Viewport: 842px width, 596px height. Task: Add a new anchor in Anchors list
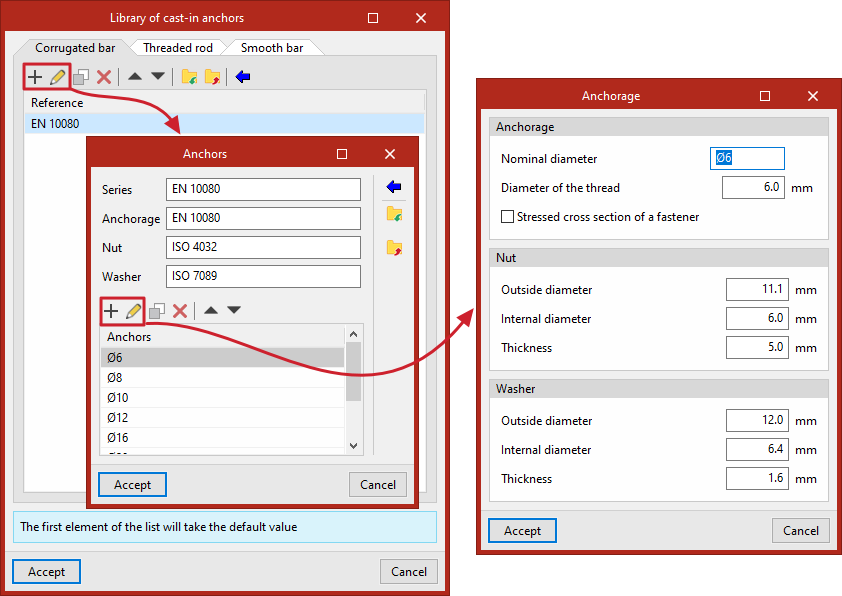pos(111,311)
